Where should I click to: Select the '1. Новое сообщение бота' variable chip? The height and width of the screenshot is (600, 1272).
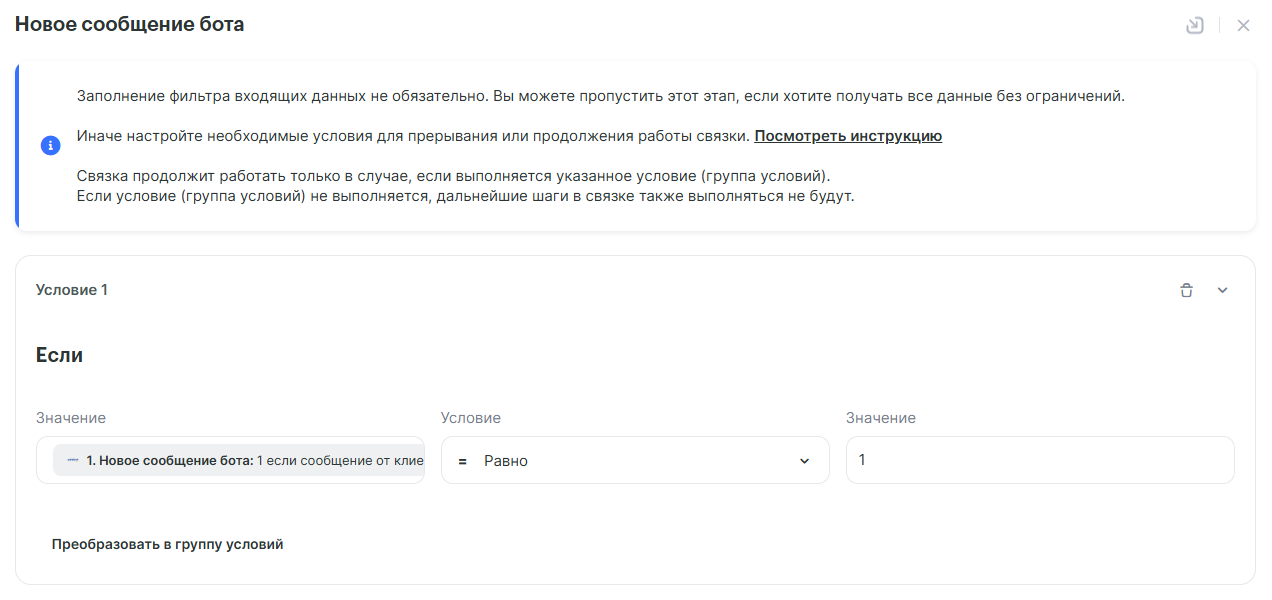[x=240, y=461]
